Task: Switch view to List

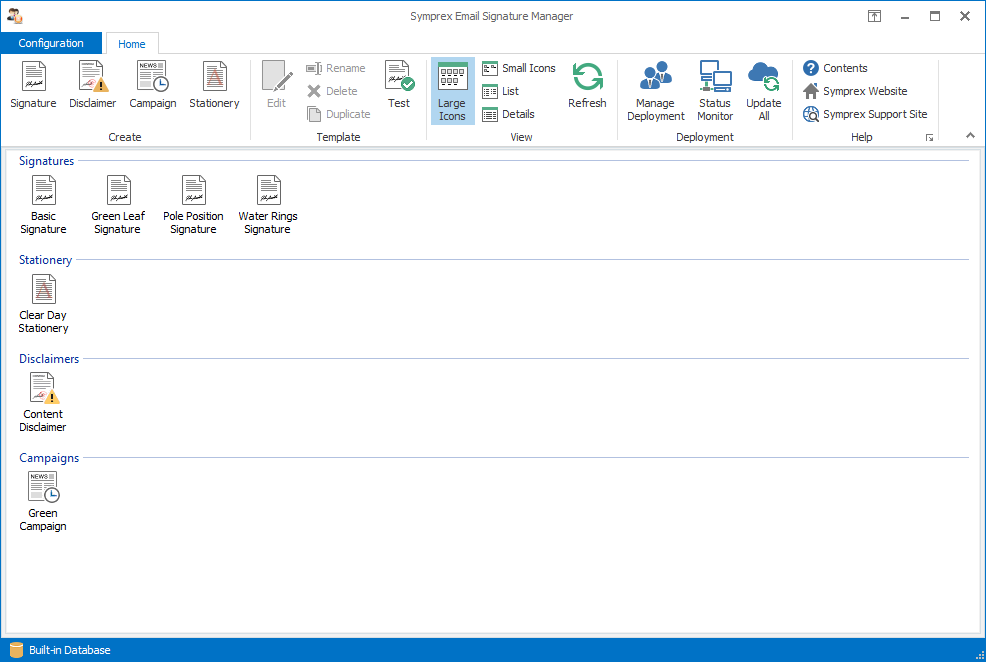Action: (501, 91)
